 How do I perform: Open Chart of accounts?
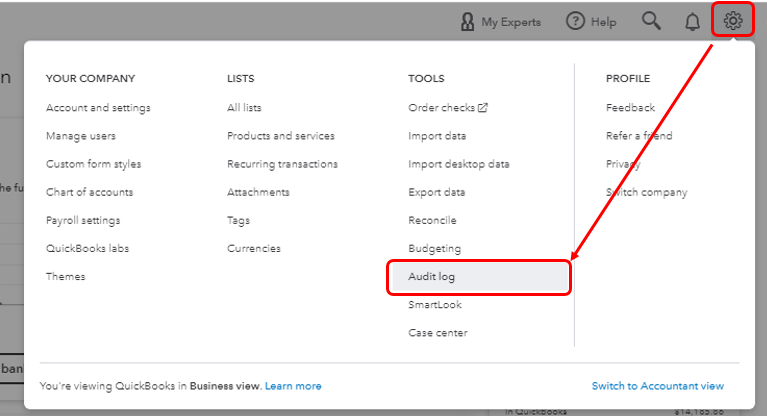pyautogui.click(x=89, y=192)
